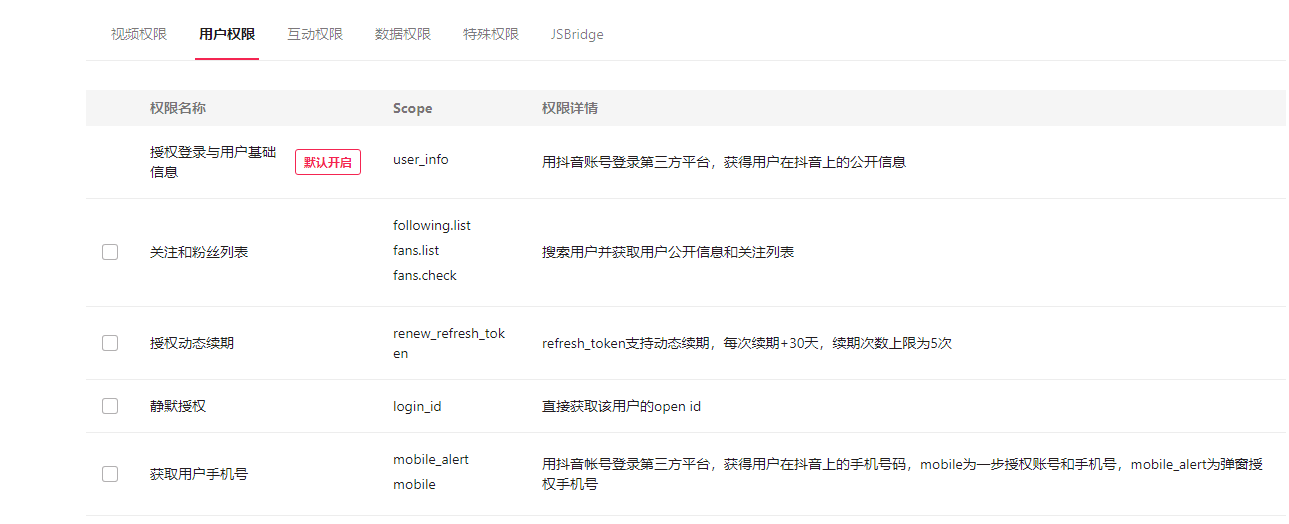1289x524 pixels.
Task: Click the 直接获取该用户的open id description
Action: (621, 406)
